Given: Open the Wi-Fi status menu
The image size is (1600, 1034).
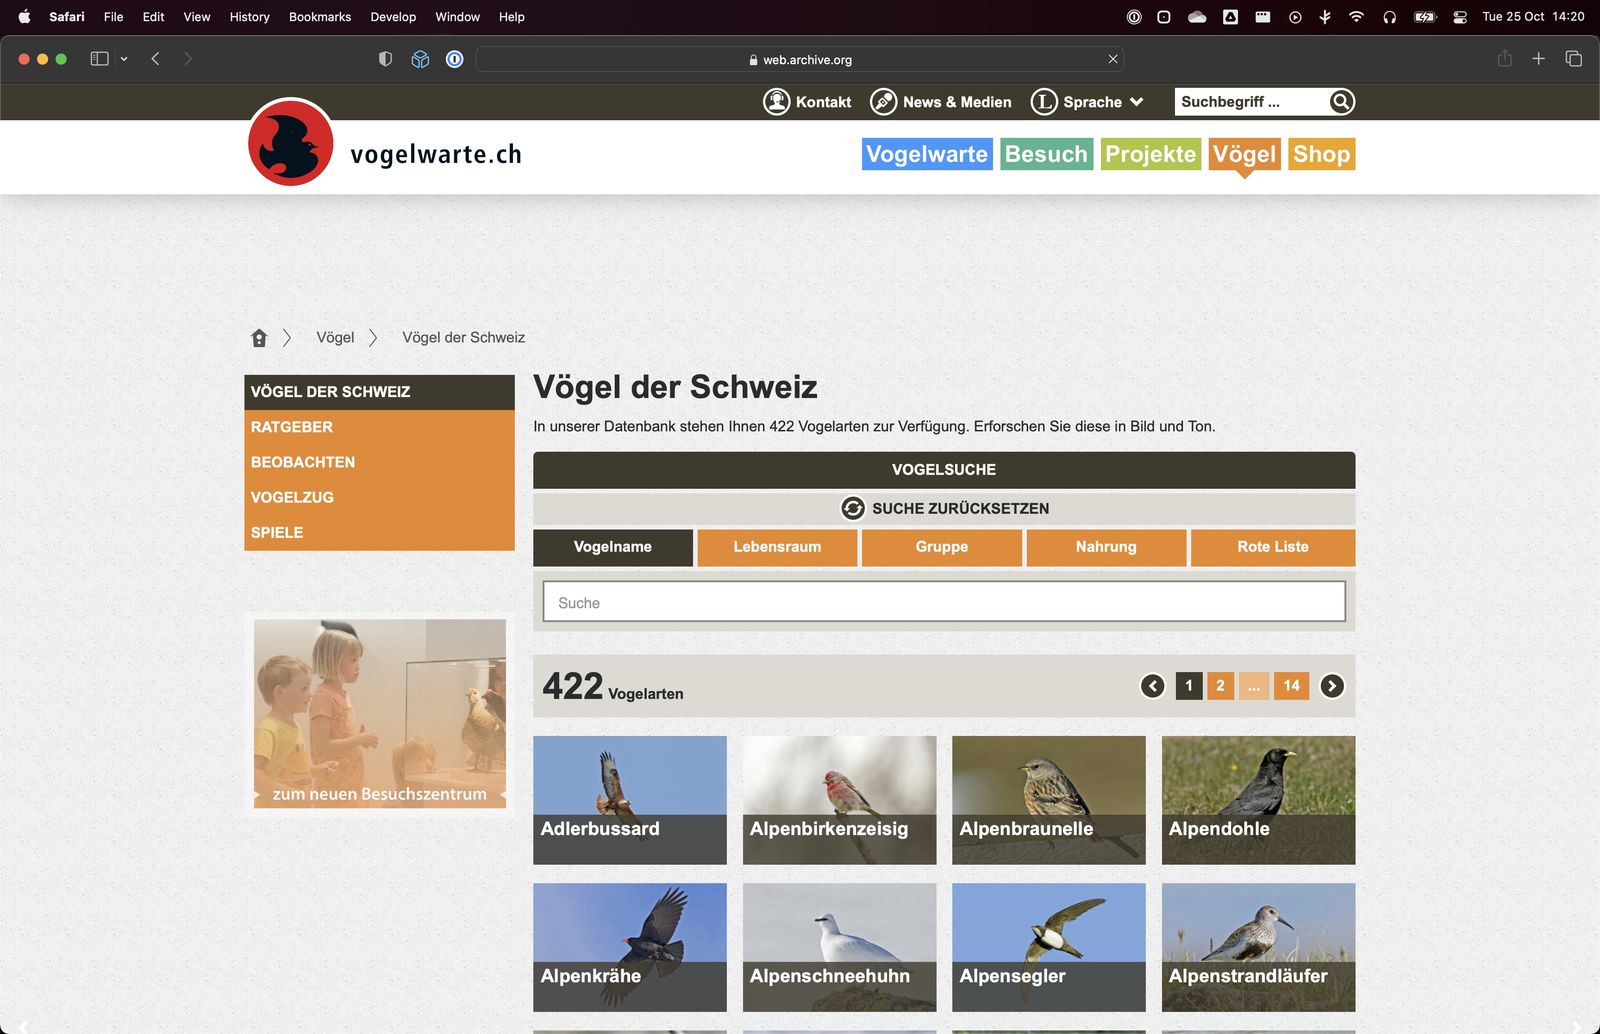Looking at the screenshot, I should point(1356,17).
